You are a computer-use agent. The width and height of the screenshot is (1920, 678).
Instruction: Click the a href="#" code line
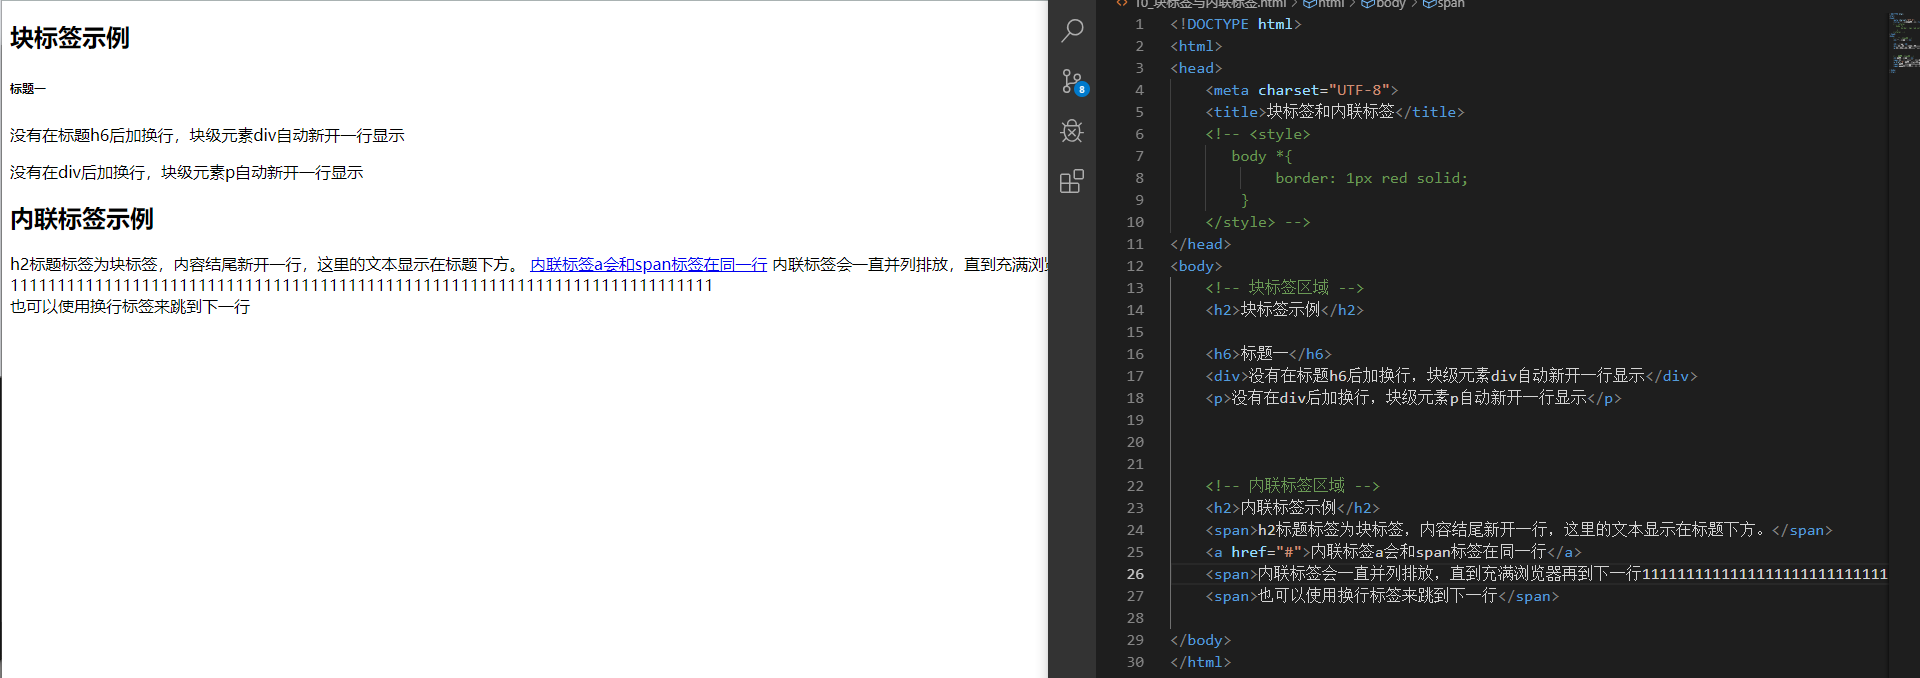click(x=1392, y=552)
